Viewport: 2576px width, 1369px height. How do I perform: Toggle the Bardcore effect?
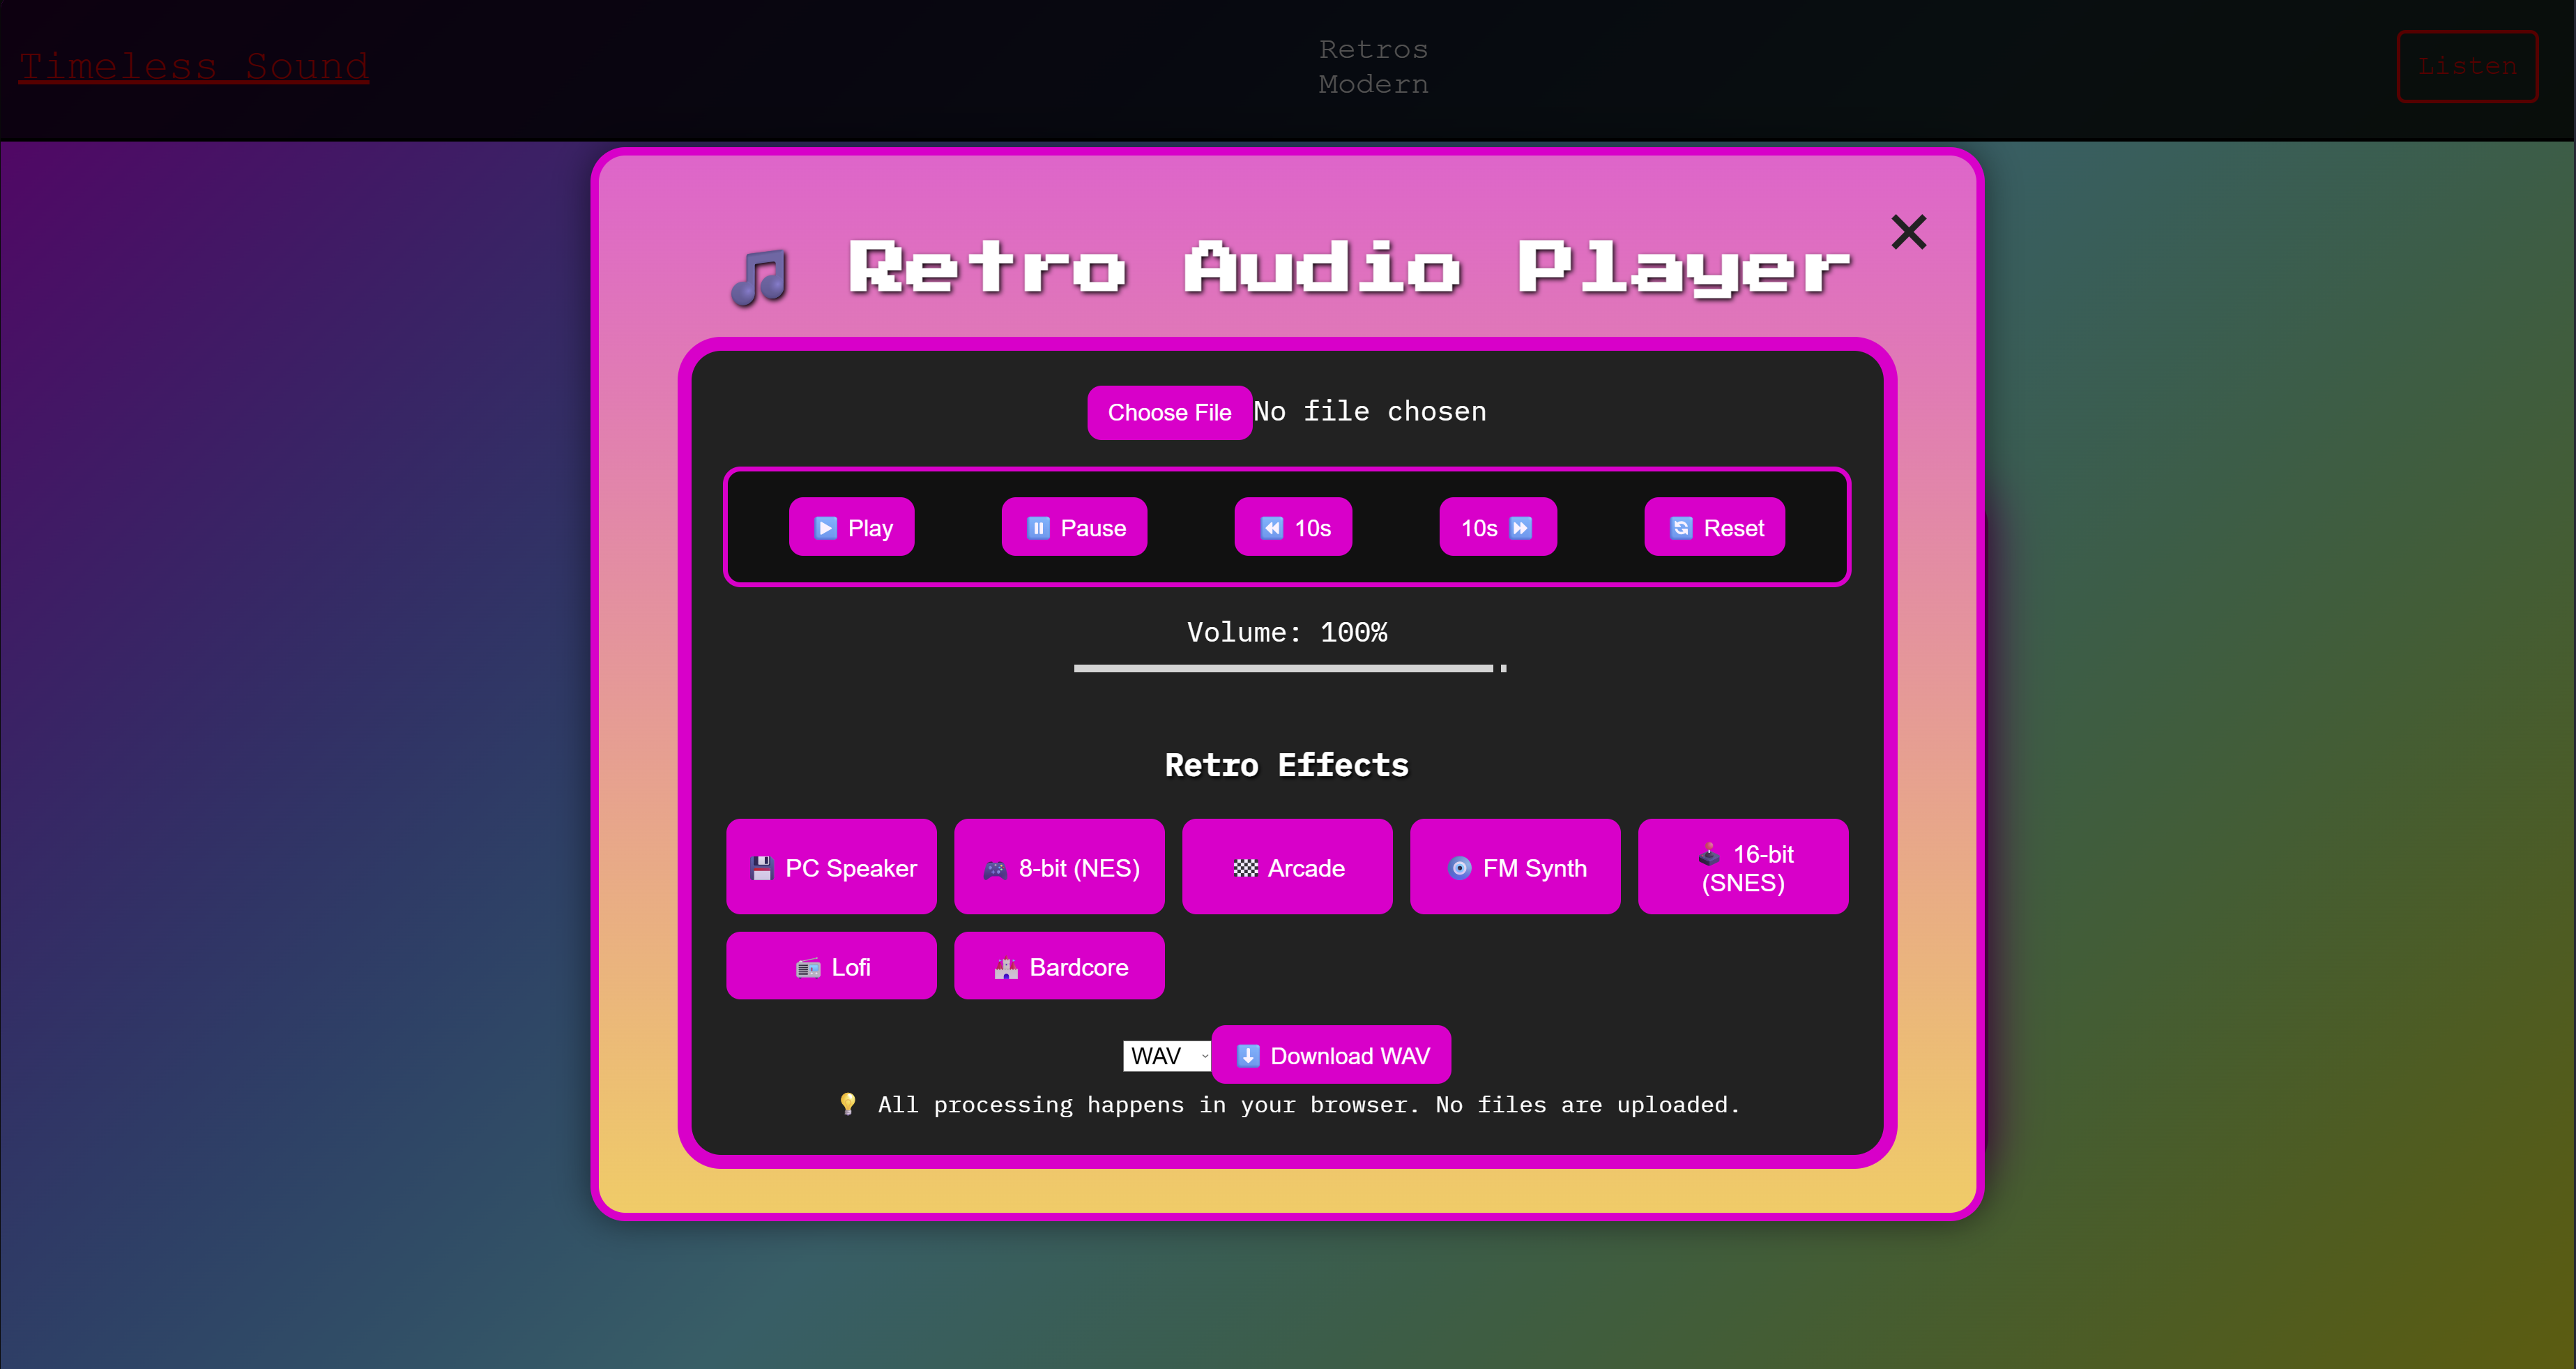tap(1059, 966)
